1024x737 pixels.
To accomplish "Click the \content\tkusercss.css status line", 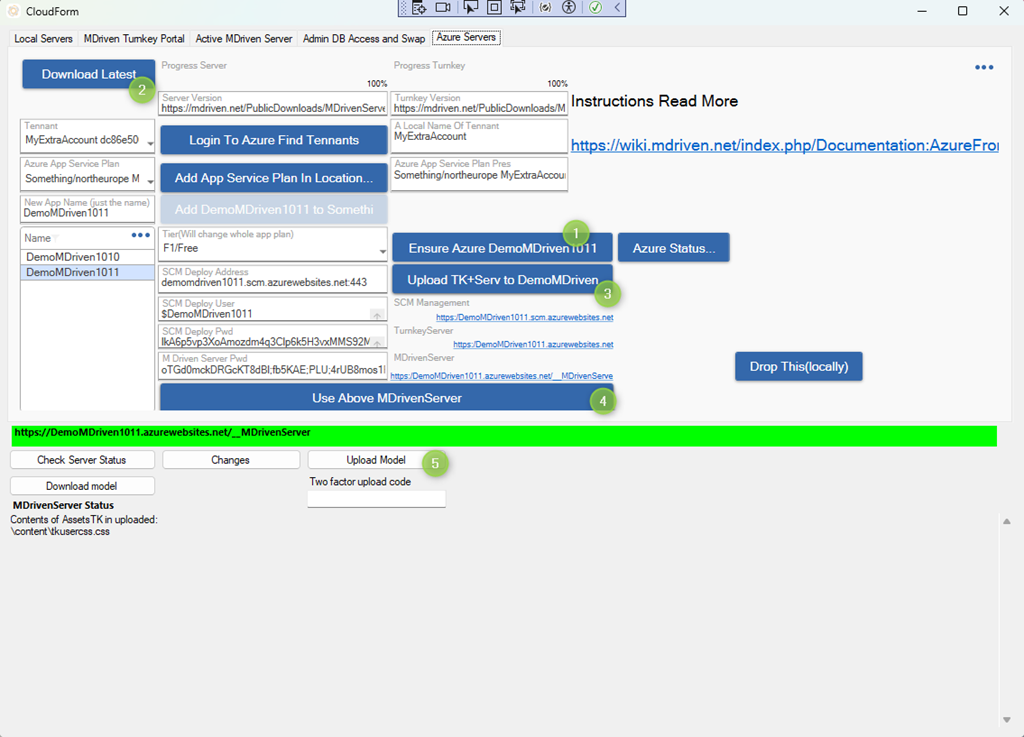I will pyautogui.click(x=60, y=531).
